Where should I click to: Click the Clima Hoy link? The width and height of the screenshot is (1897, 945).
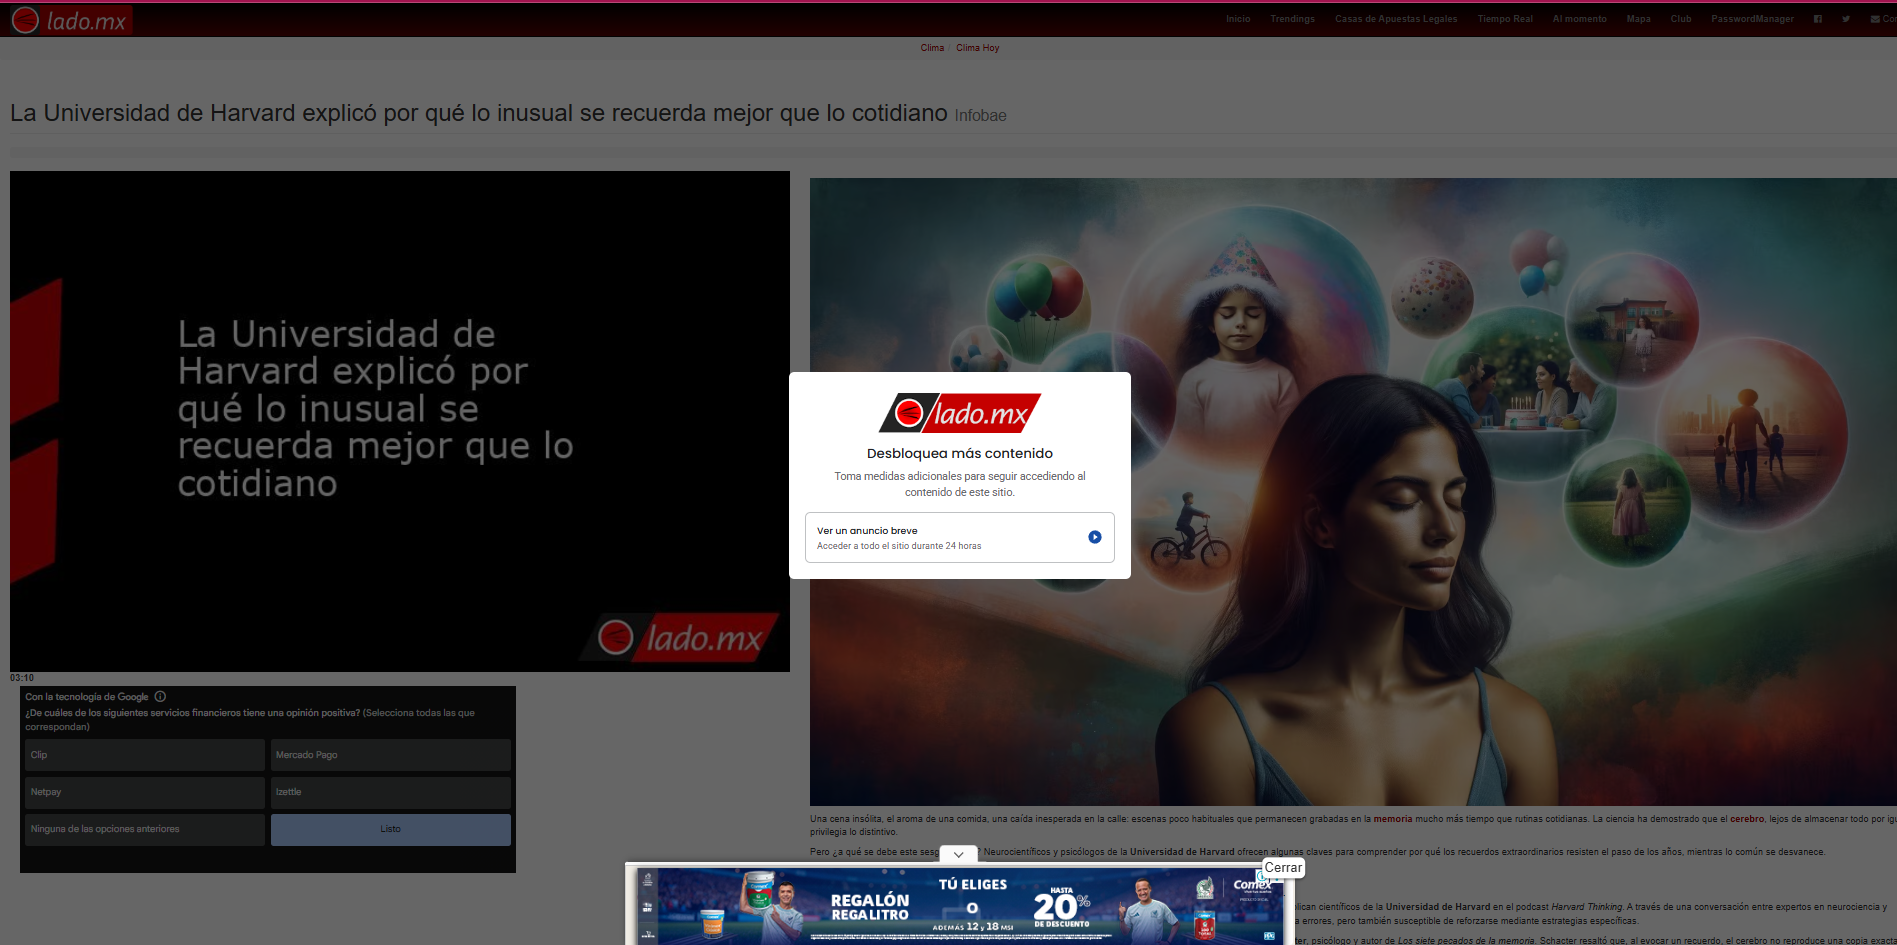point(978,48)
